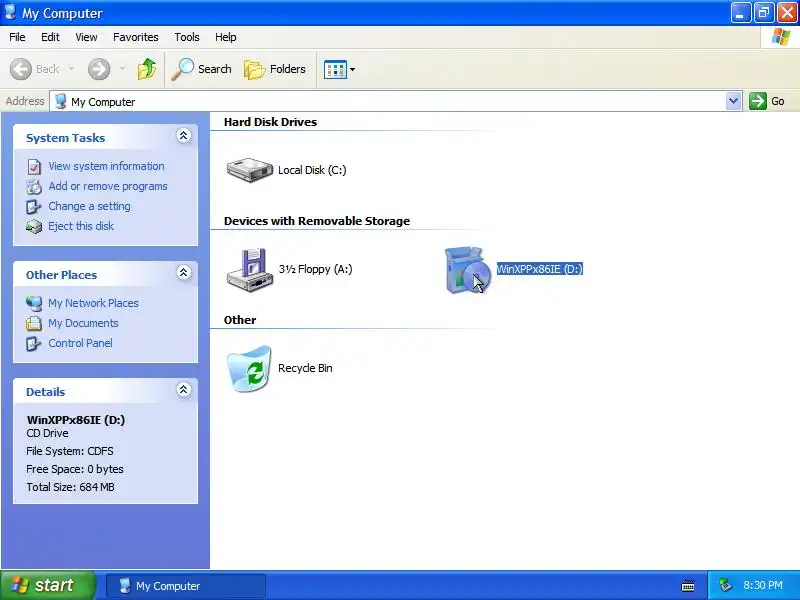This screenshot has height=600, width=800.
Task: Click the Eject this disk icon
Action: pyautogui.click(x=34, y=226)
